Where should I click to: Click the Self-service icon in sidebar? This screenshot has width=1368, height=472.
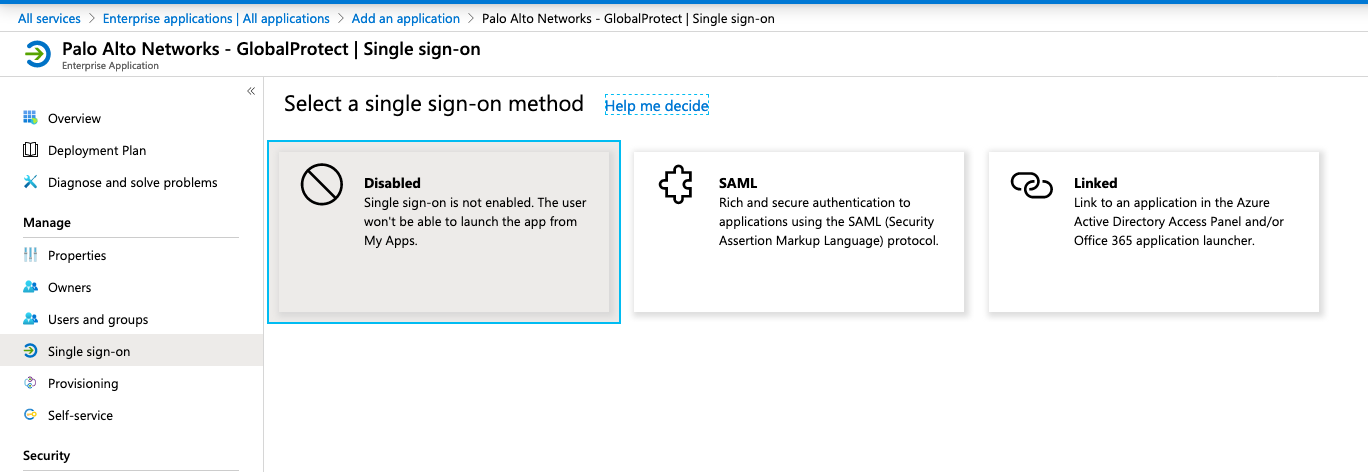point(30,415)
